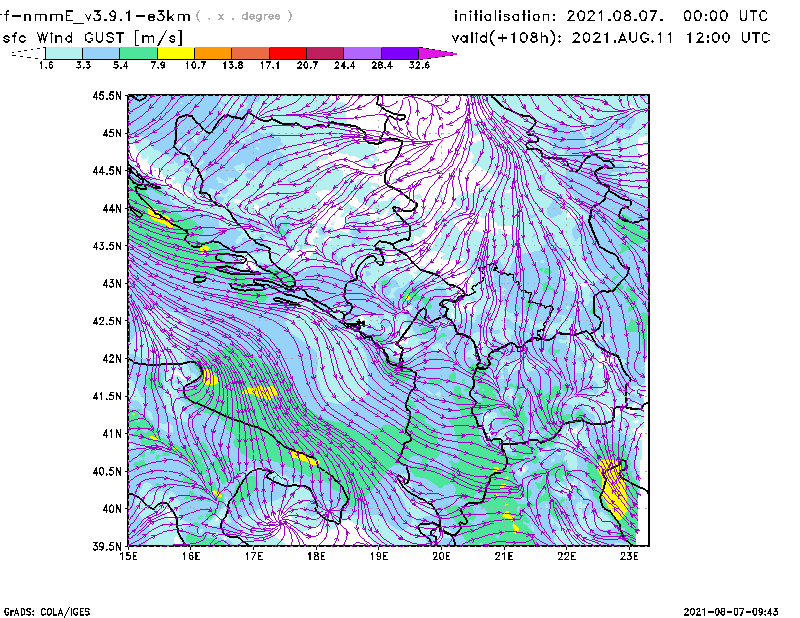Click legend value '32.6'
Viewport: 800px width, 618px height.
pos(419,65)
